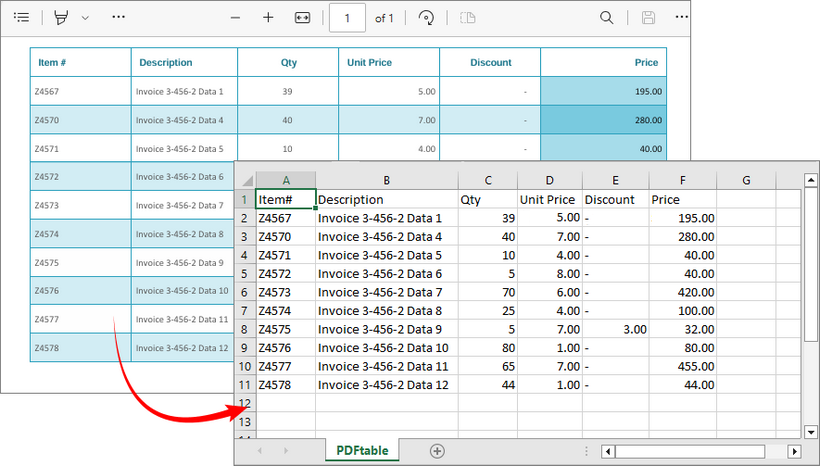Select Excel price cell 455.00
The height and width of the screenshot is (466, 820).
pyautogui.click(x=682, y=366)
